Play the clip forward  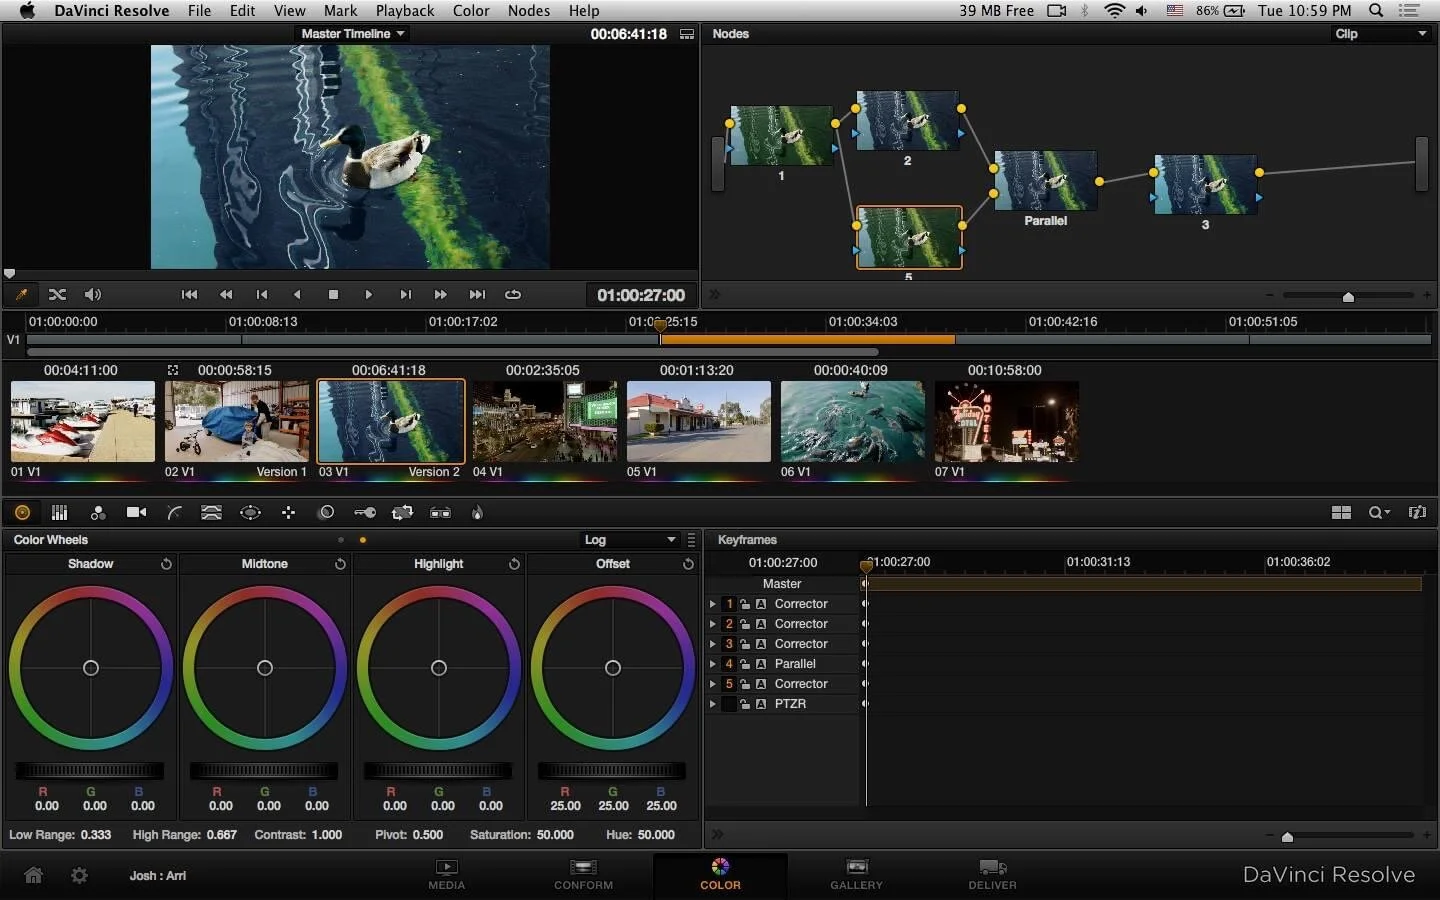coord(368,295)
